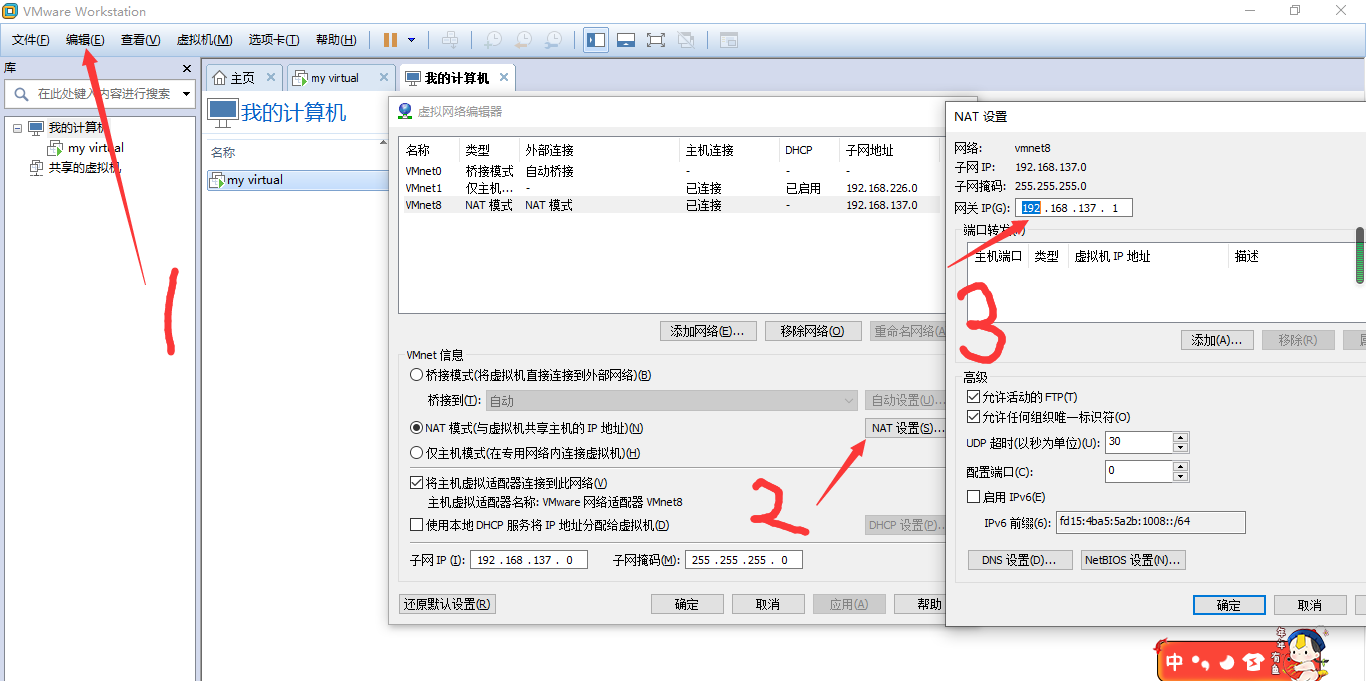
Task: Open the 编辑(E) menu
Action: (x=85, y=40)
